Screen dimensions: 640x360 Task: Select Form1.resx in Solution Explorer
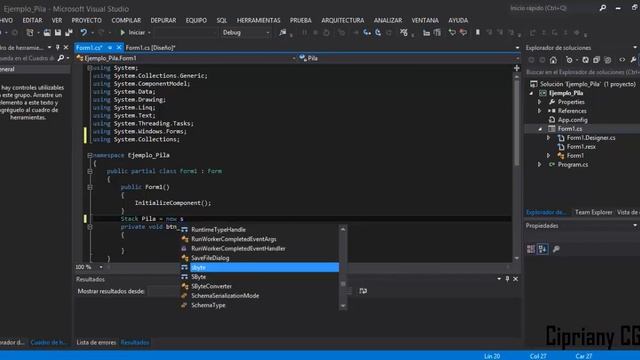pyautogui.click(x=581, y=147)
